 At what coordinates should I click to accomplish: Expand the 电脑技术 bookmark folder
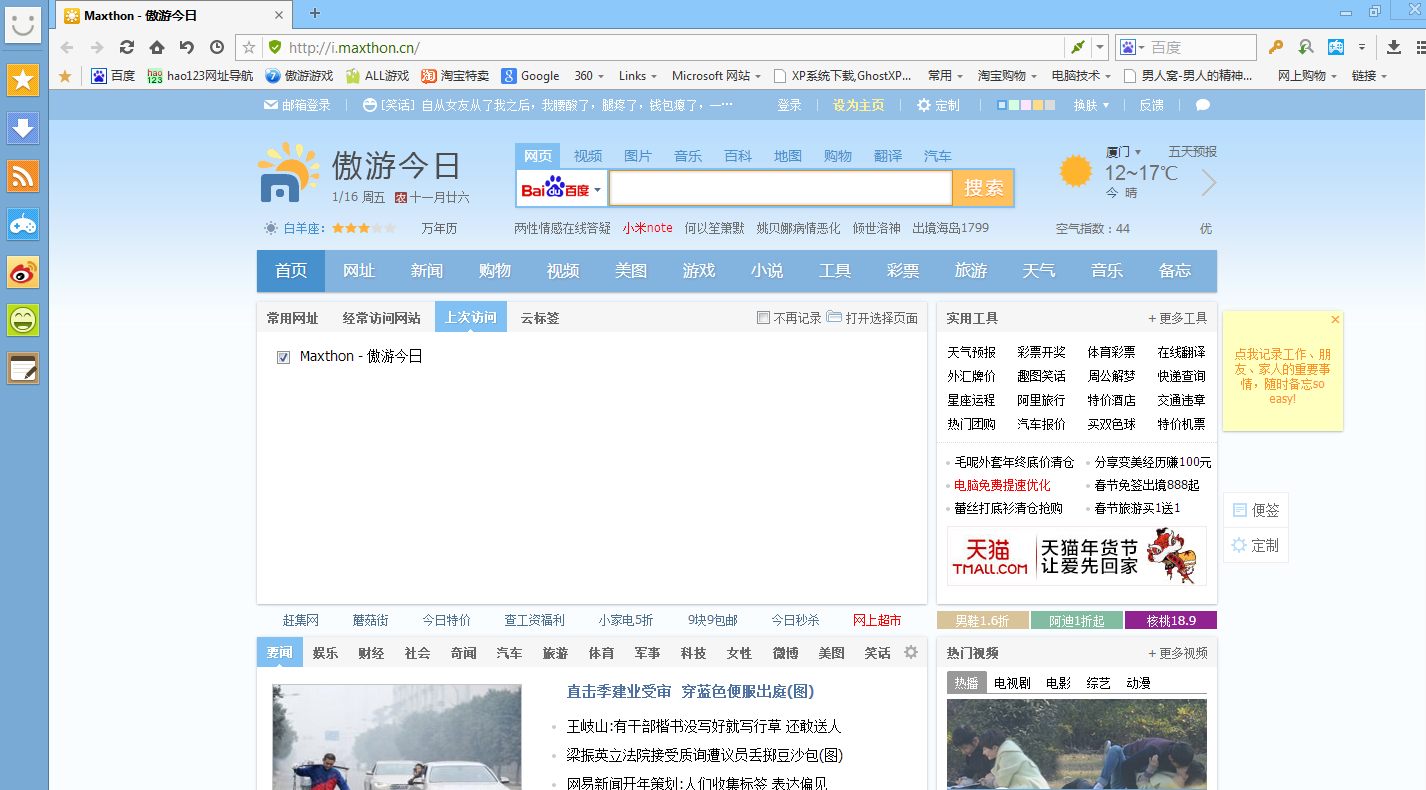click(1081, 76)
